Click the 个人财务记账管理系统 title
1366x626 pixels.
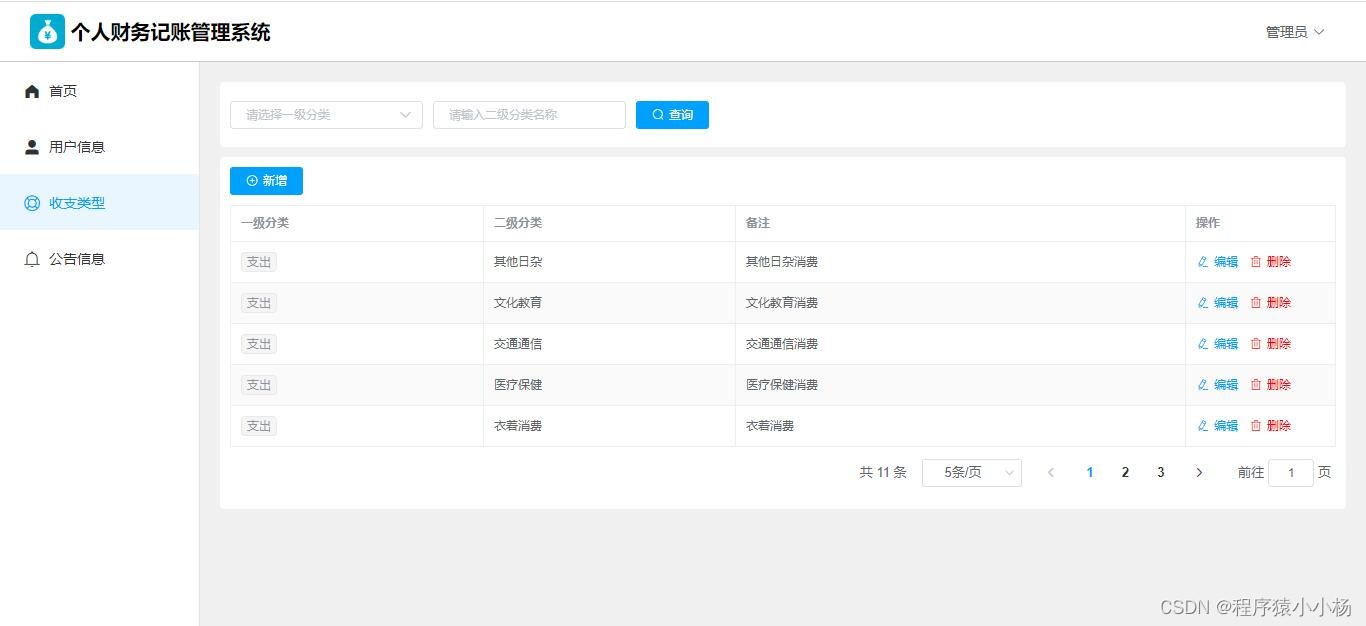click(x=170, y=32)
